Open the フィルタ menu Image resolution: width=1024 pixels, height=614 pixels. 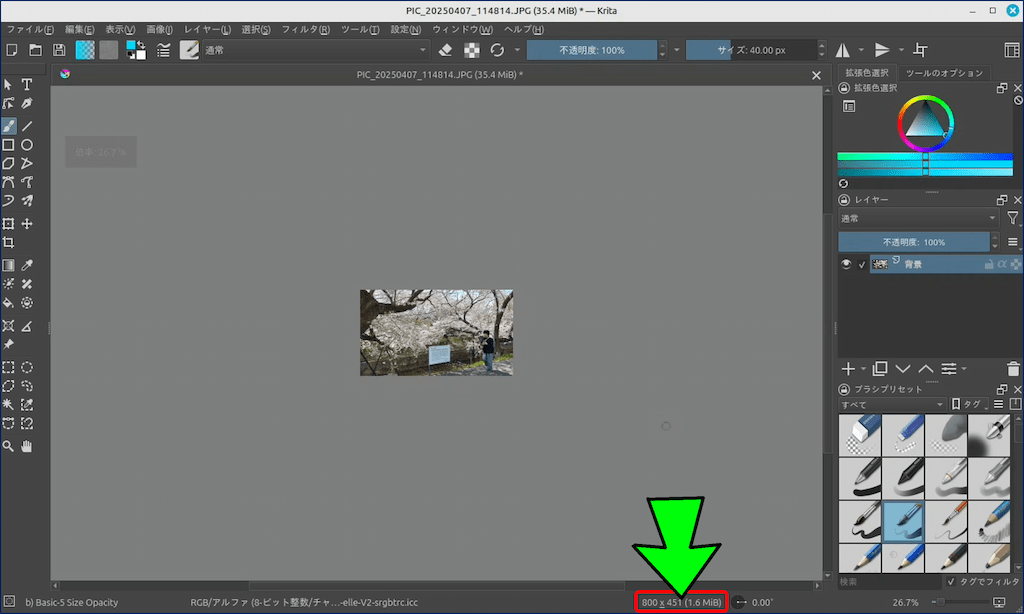305,29
